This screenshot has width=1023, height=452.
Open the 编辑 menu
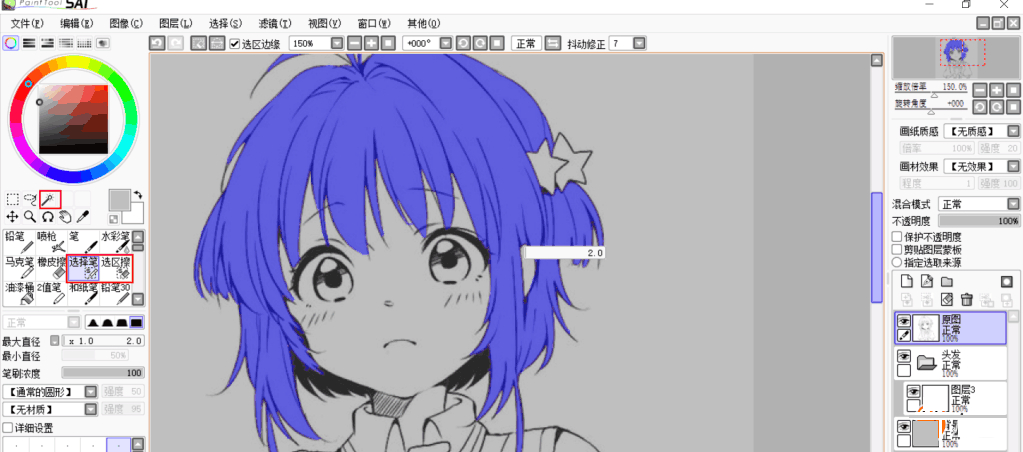click(x=76, y=23)
